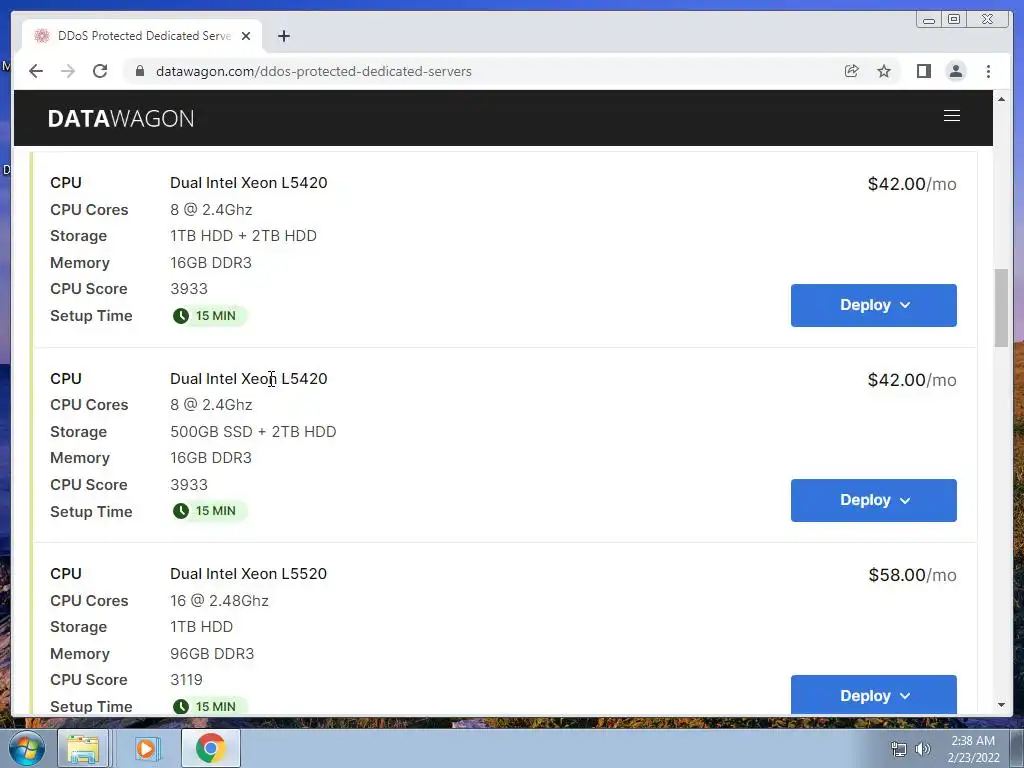The height and width of the screenshot is (768, 1024).
Task: Select the text '96GB DDR3'
Action: 212,654
